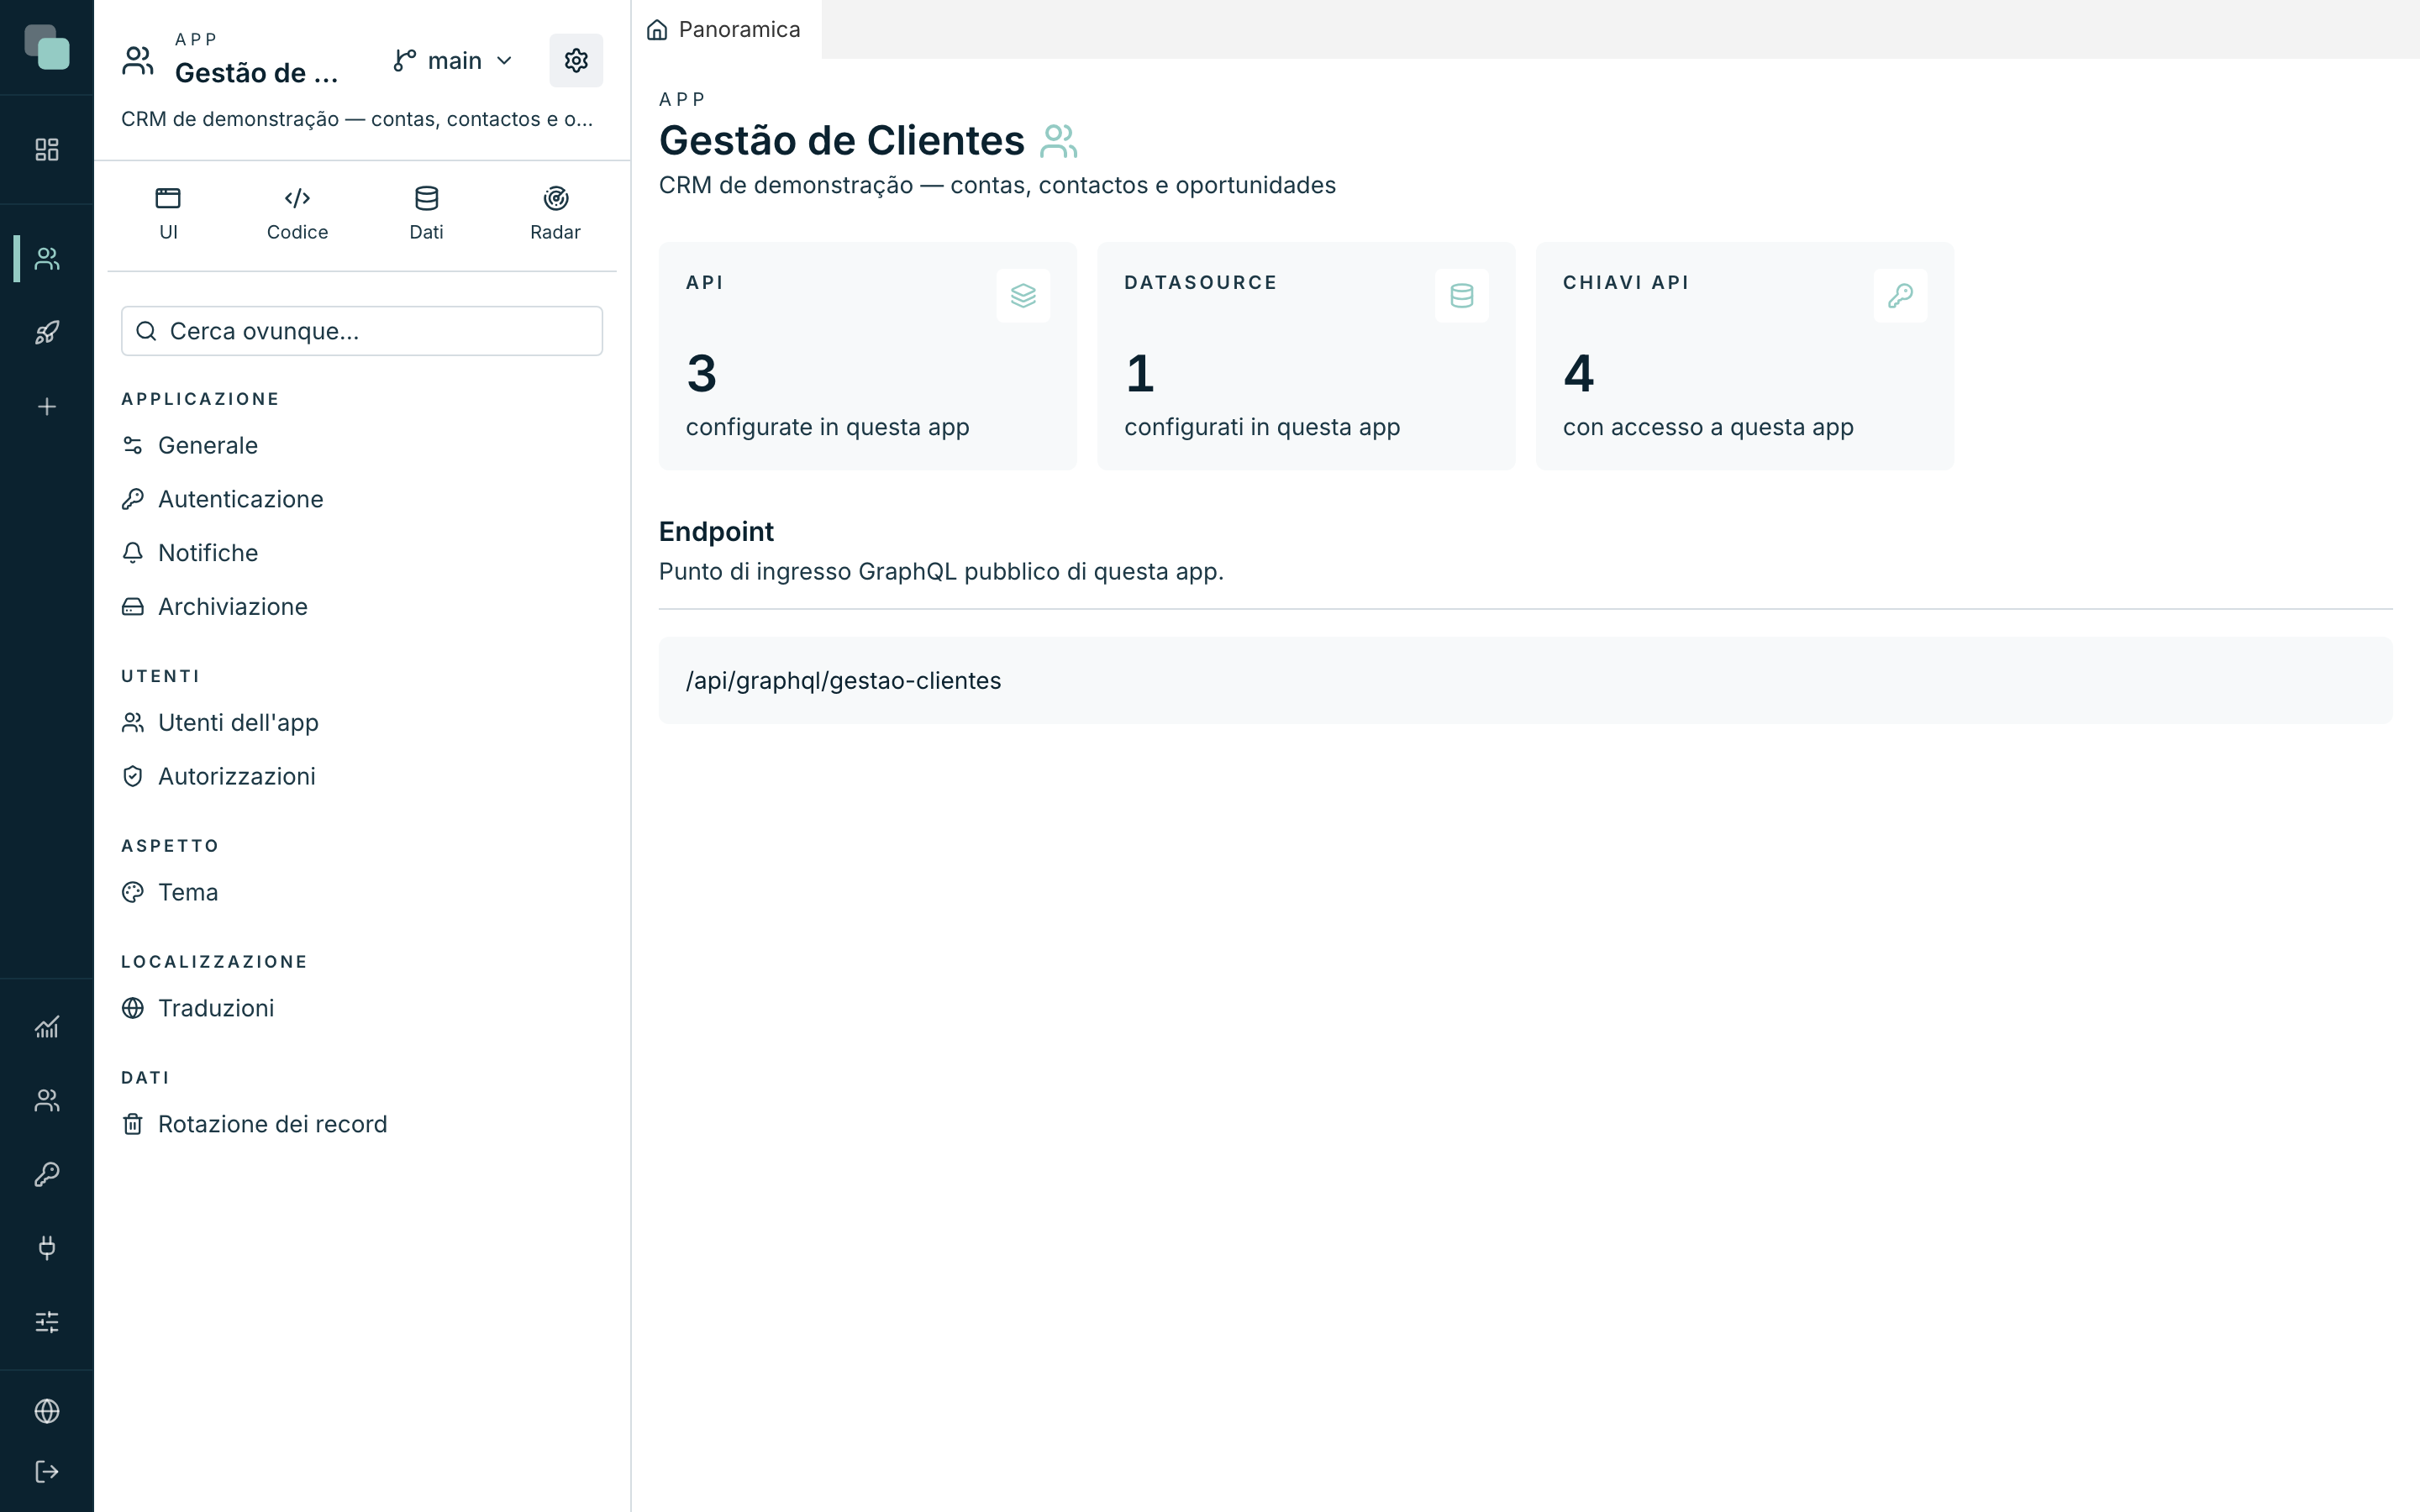2420x1512 pixels.
Task: Open the rocket deploy icon in rail
Action: 47,332
